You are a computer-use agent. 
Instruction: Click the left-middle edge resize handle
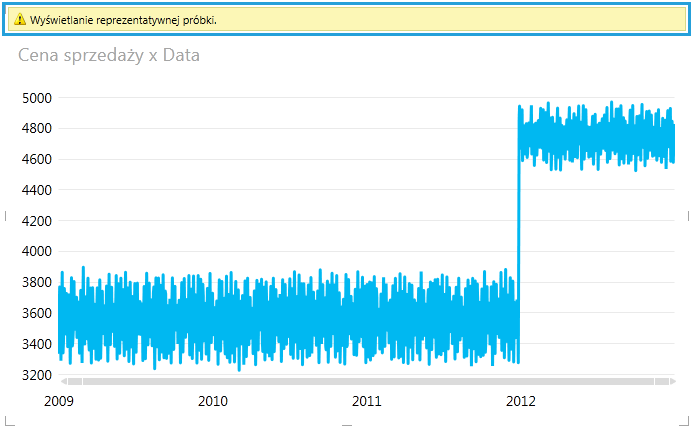(x=5, y=215)
